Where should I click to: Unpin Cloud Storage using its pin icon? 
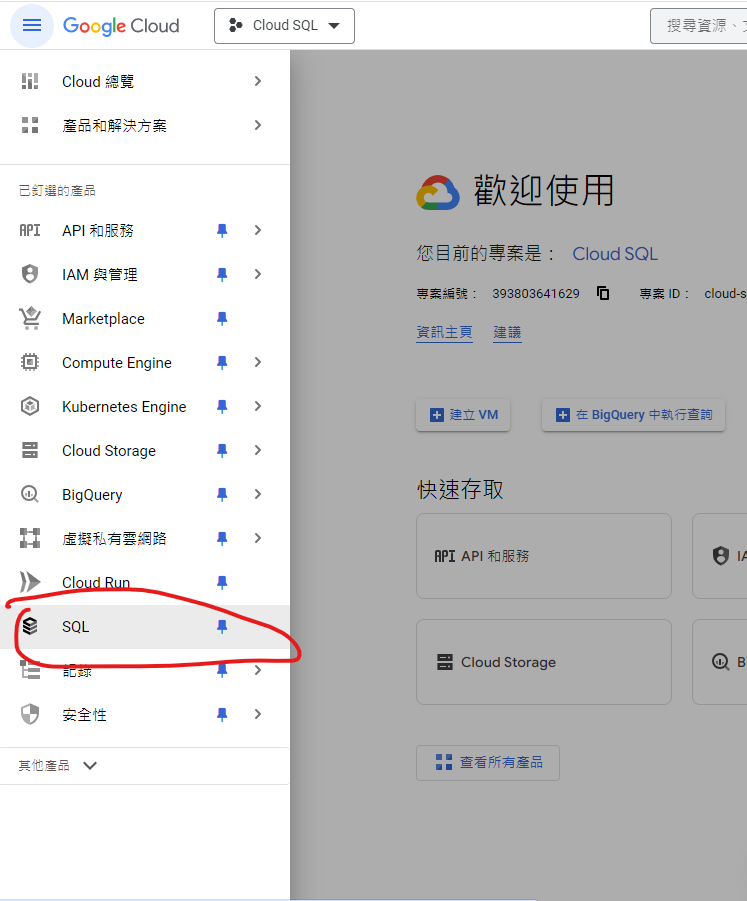pos(222,451)
